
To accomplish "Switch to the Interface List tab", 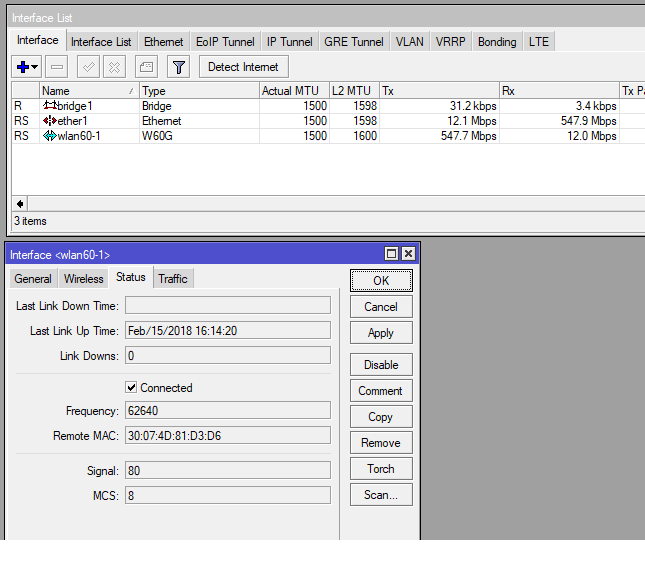I will (101, 42).
